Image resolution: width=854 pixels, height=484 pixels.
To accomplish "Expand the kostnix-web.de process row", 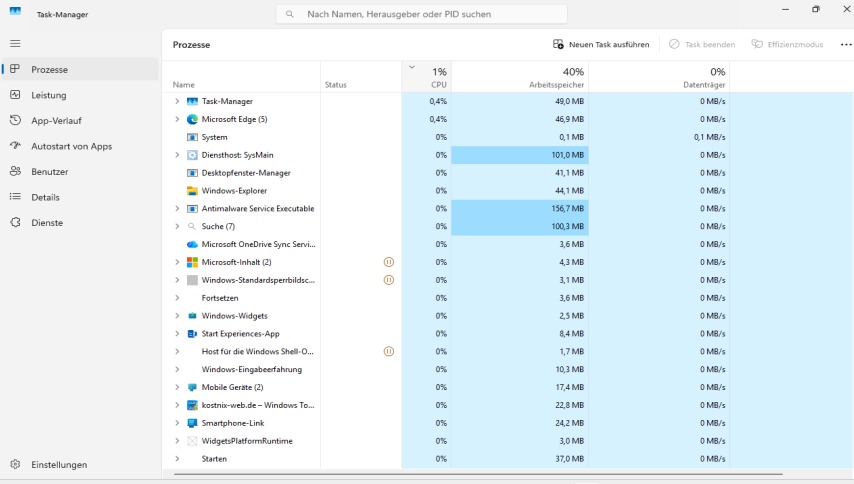I will 177,405.
